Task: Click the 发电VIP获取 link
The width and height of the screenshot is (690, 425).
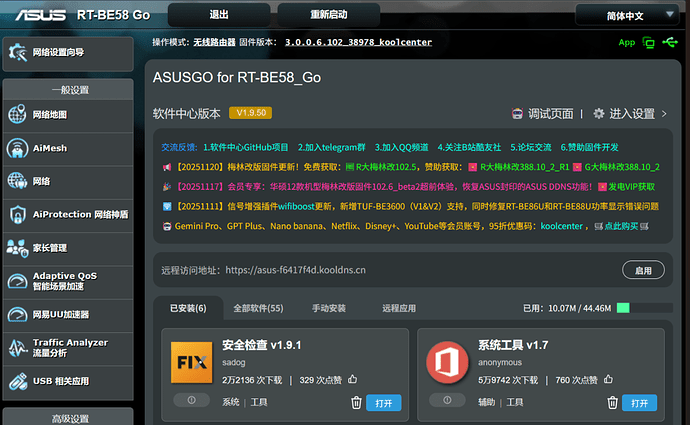Action: coord(631,187)
